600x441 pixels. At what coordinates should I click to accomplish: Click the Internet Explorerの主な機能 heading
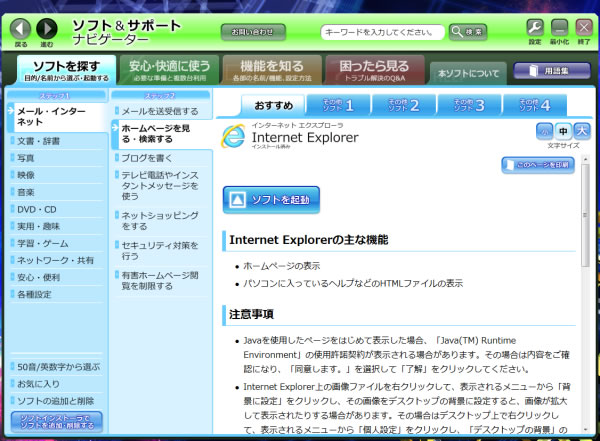[x=309, y=240]
